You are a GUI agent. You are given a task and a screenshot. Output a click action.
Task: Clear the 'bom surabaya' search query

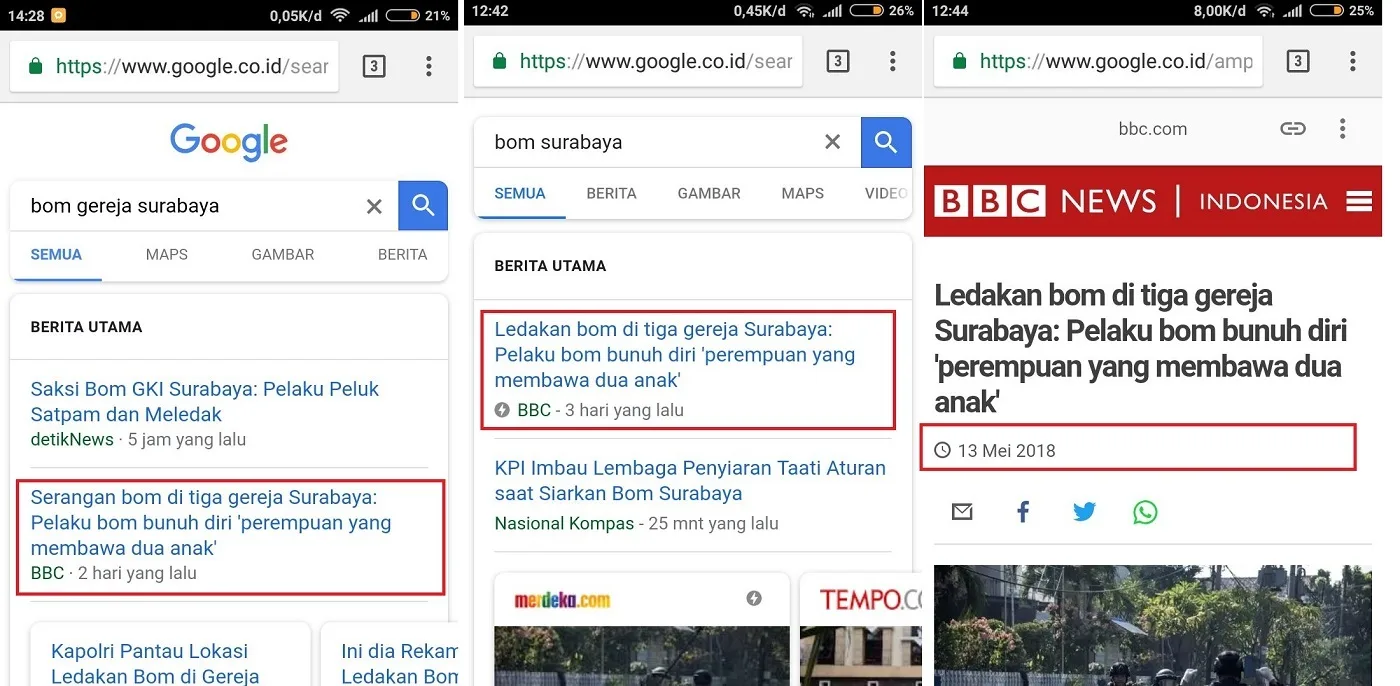click(832, 142)
